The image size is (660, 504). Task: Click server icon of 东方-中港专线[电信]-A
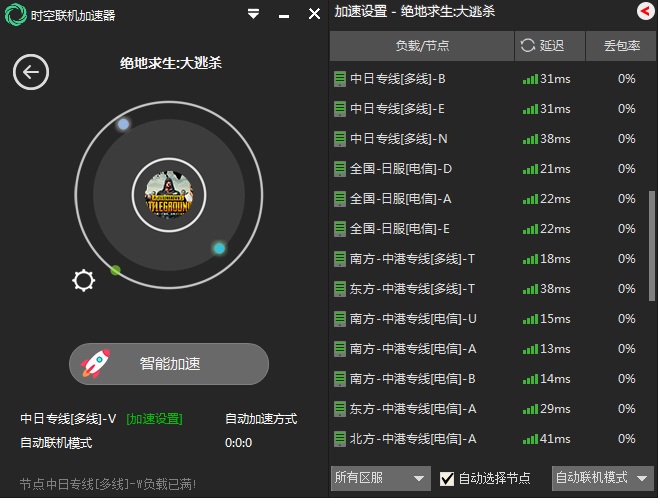[x=339, y=409]
